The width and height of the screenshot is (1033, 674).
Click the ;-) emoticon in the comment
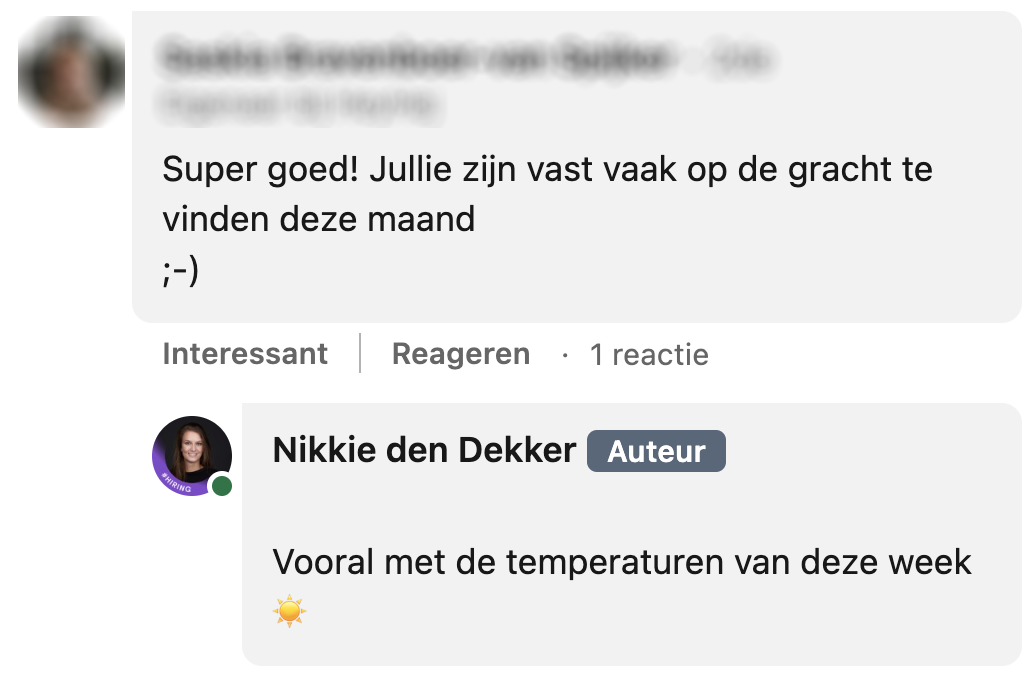point(180,267)
